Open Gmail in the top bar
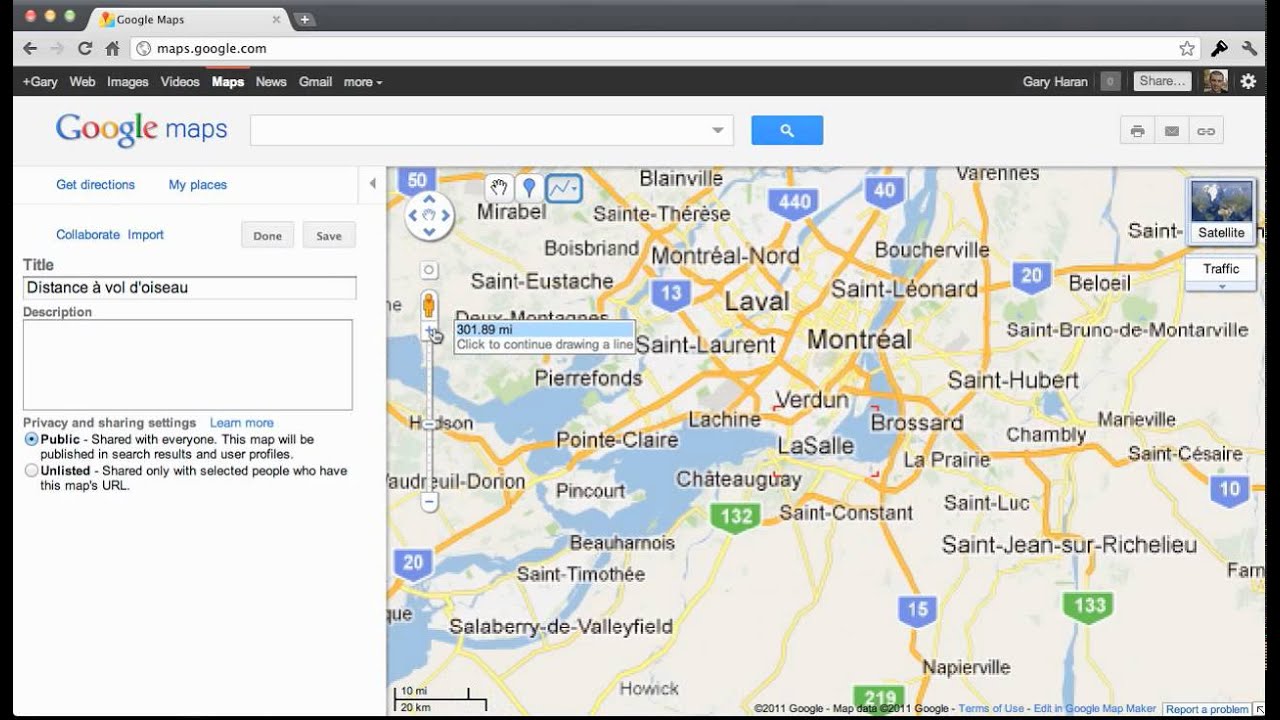The width and height of the screenshot is (1280, 720). (x=315, y=82)
